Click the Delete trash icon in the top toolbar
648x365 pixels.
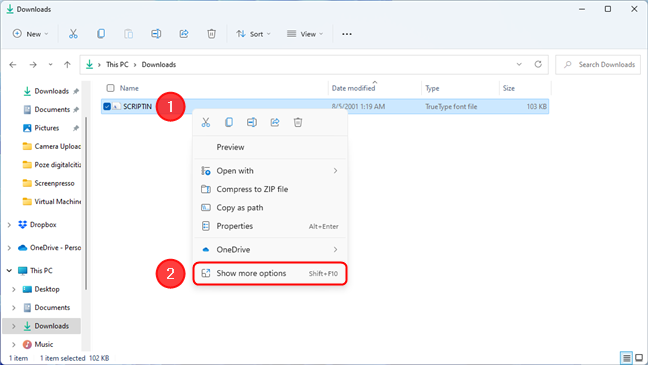pos(211,34)
